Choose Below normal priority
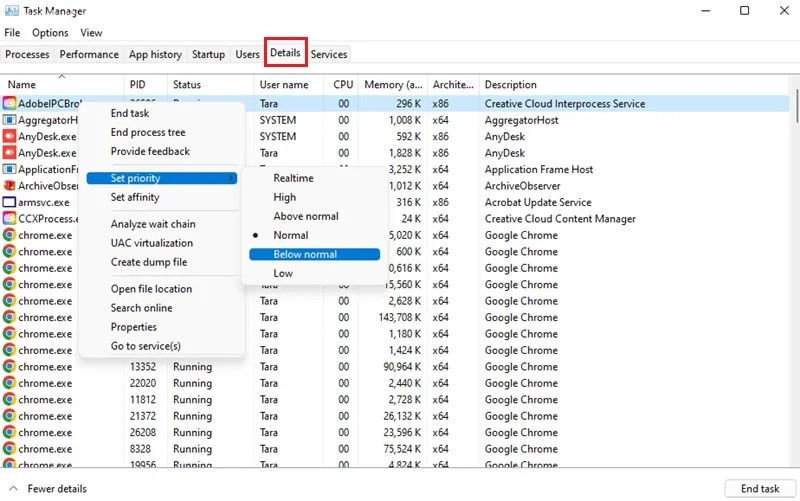The width and height of the screenshot is (800, 501). 305,254
